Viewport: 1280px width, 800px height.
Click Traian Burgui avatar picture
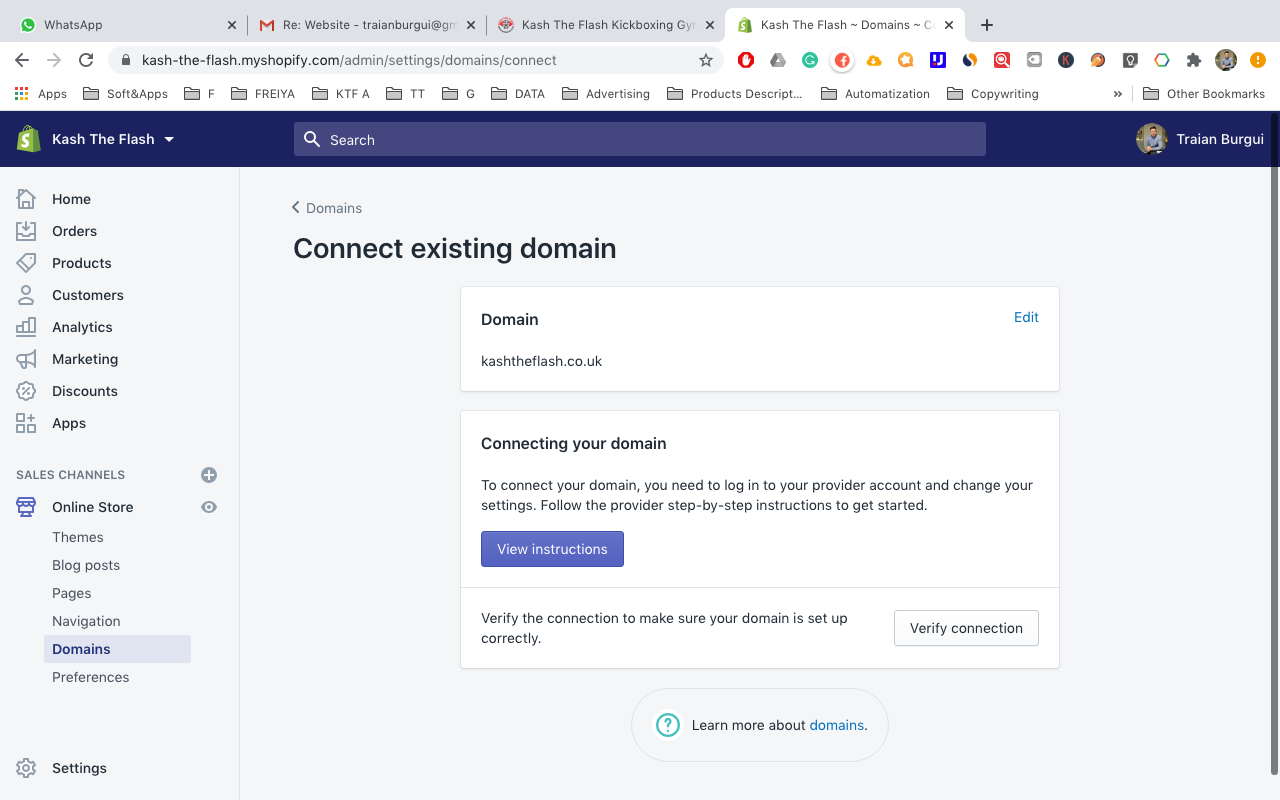click(1152, 139)
